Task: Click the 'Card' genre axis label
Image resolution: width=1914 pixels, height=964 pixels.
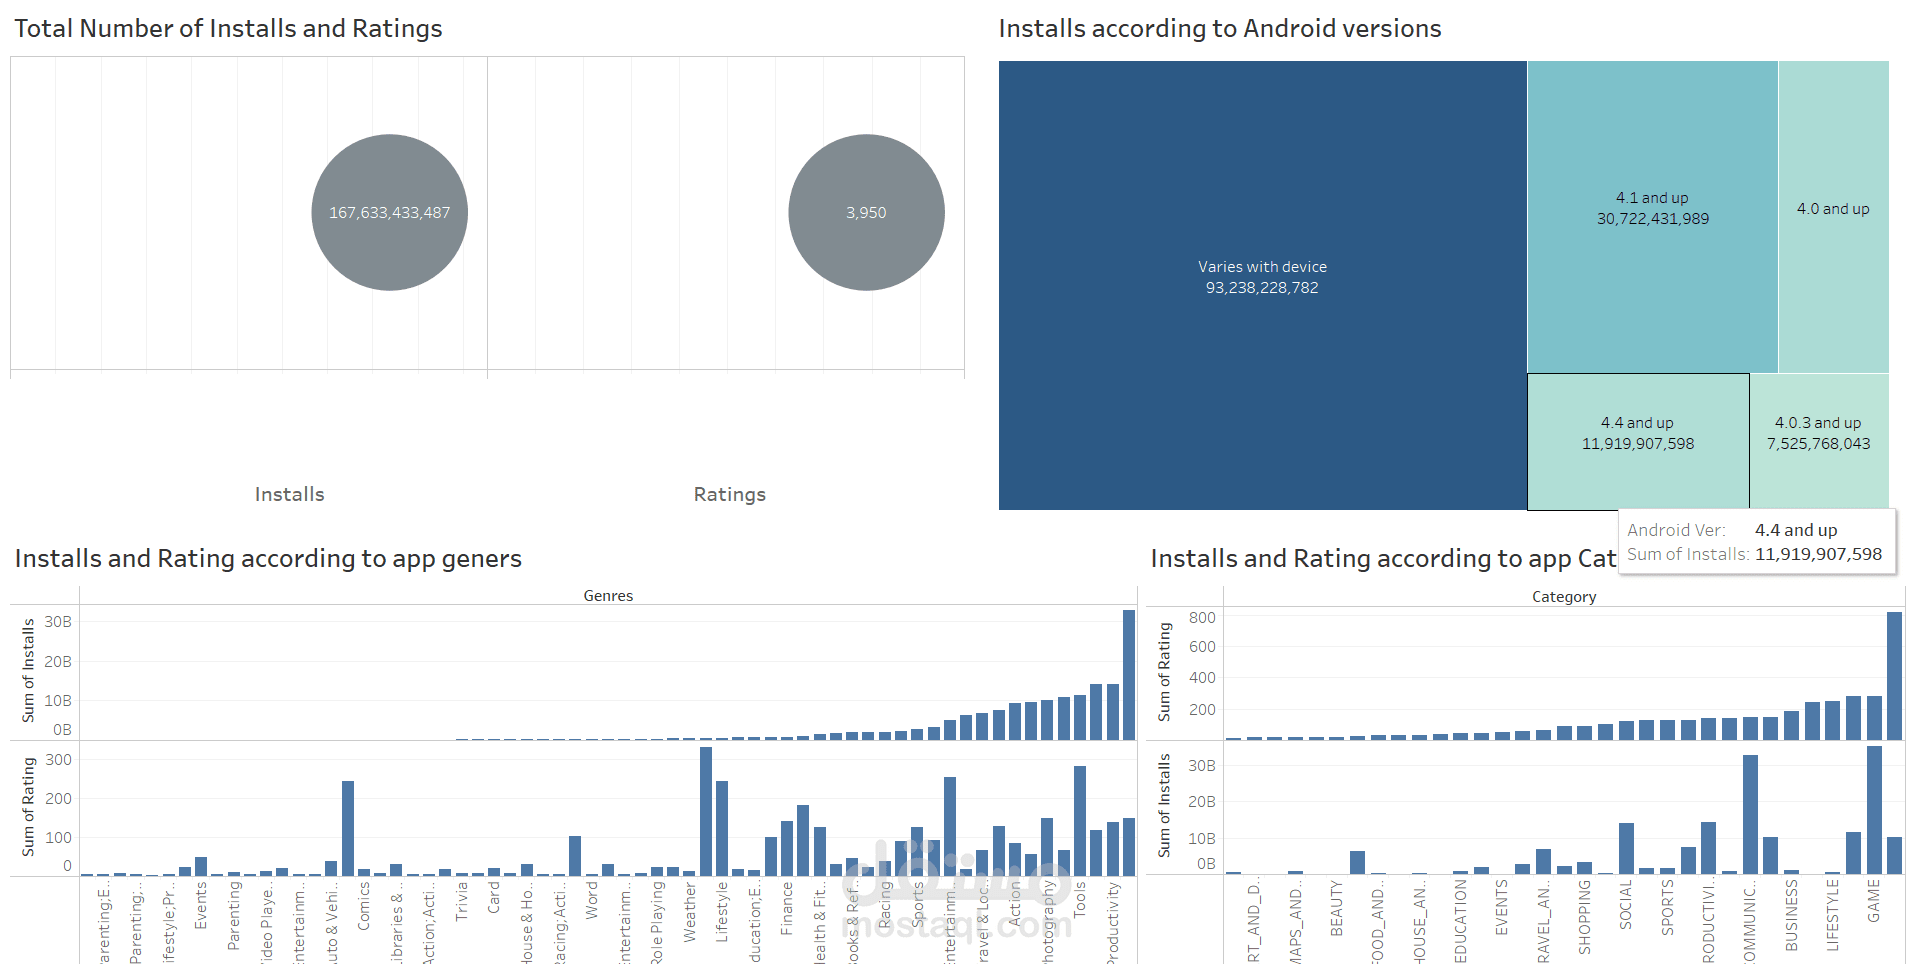Action: click(494, 897)
